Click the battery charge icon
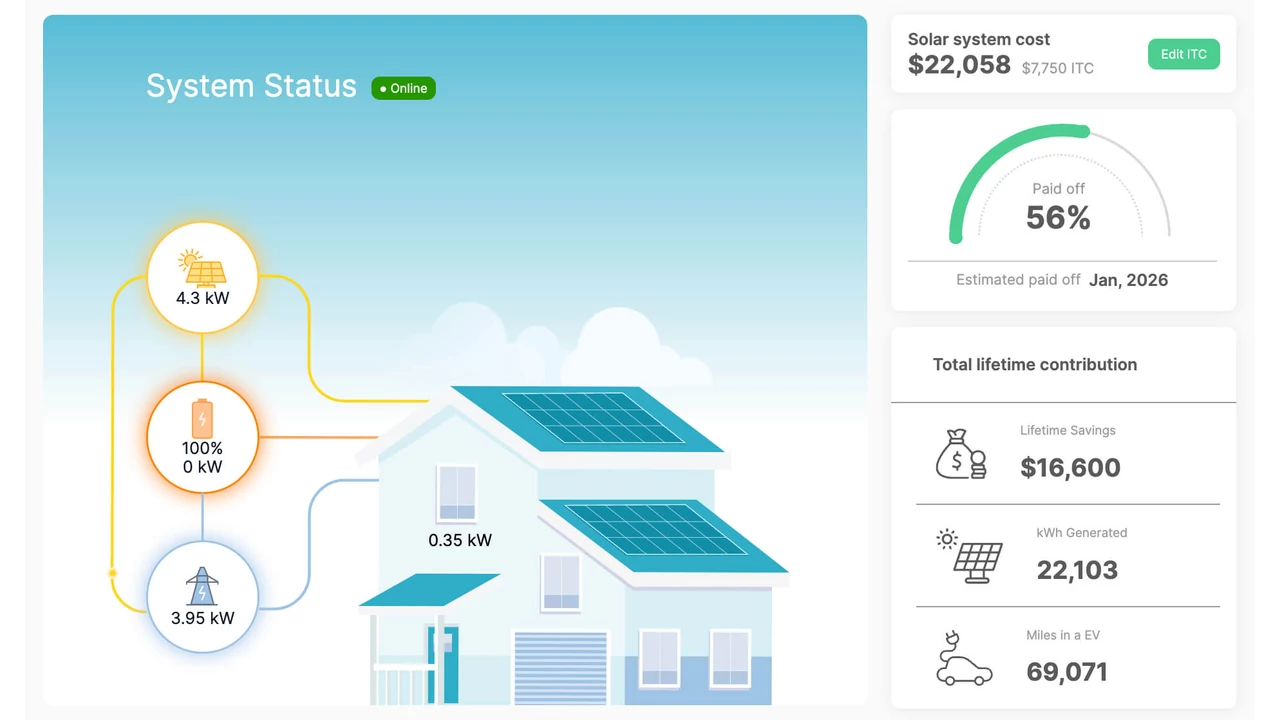1280x720 pixels. [202, 419]
